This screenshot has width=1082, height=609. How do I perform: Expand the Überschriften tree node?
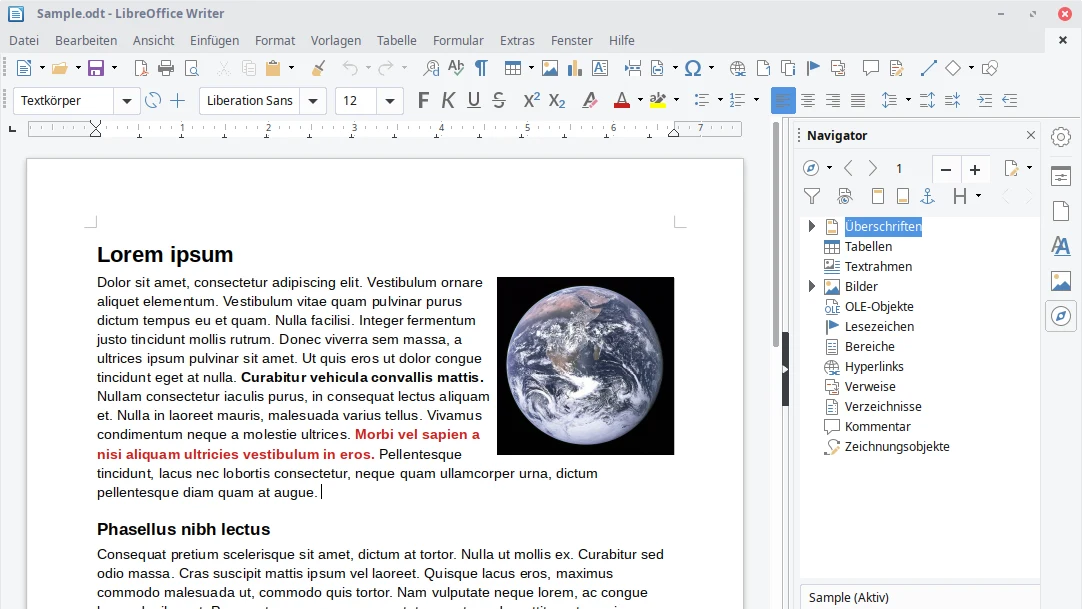tap(812, 226)
